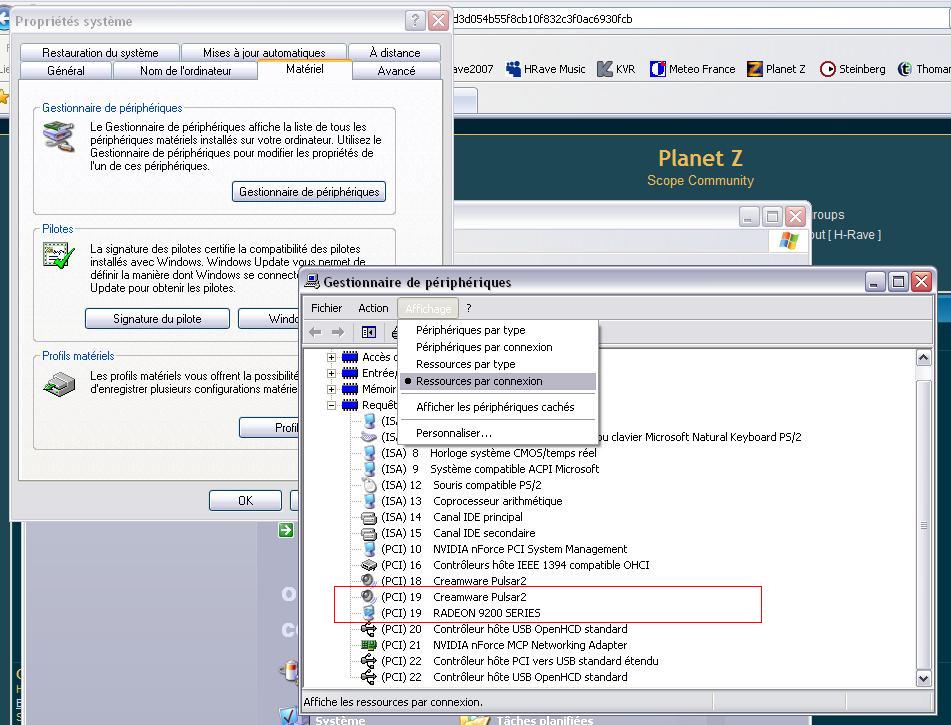
Task: Open the KVR bookmark
Action: [x=616, y=69]
